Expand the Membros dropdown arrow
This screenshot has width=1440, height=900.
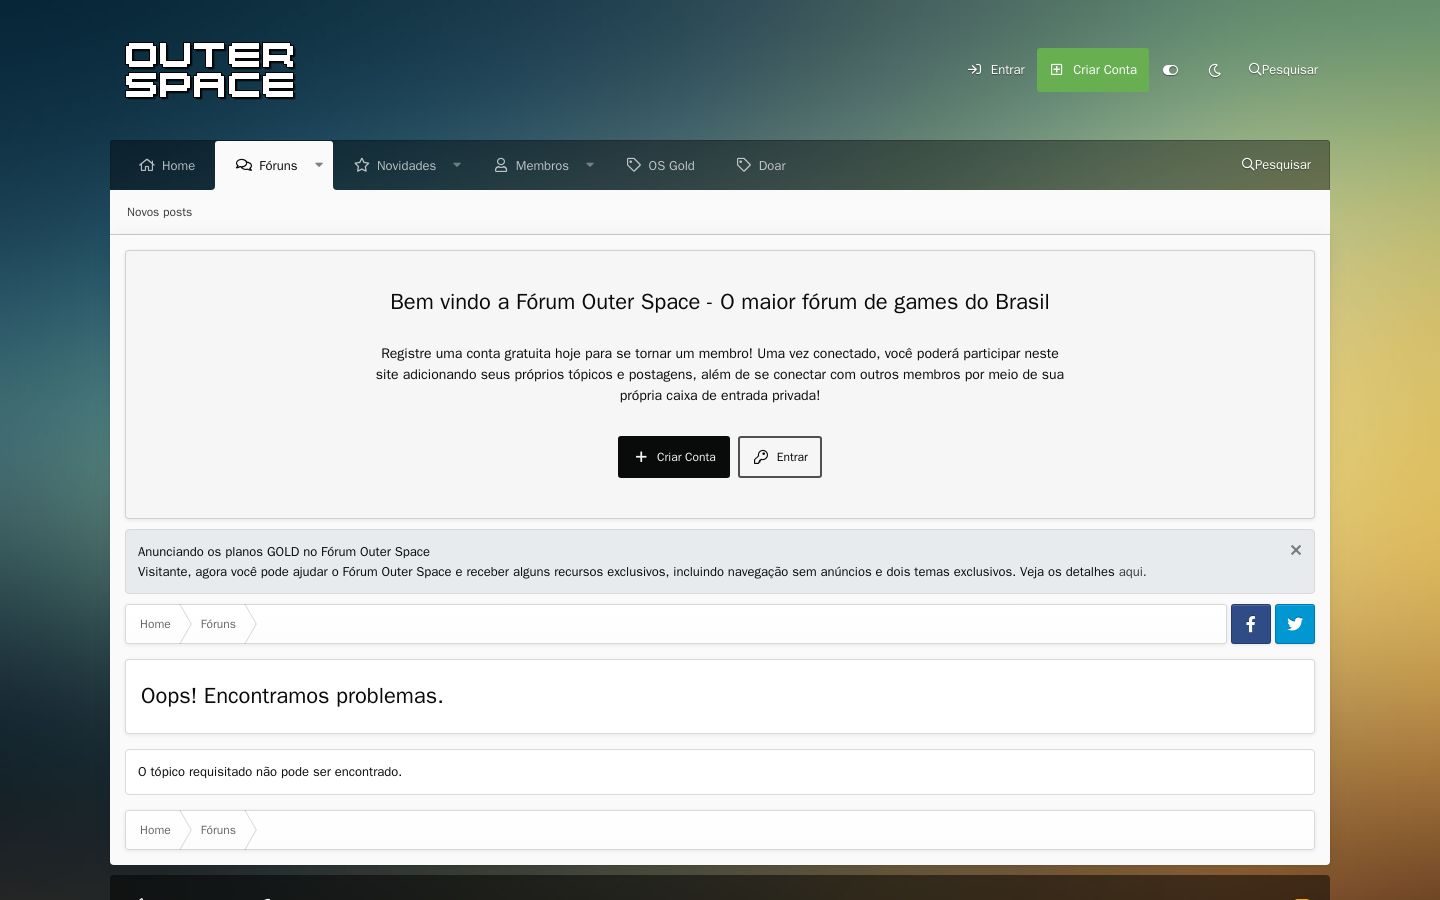(590, 165)
